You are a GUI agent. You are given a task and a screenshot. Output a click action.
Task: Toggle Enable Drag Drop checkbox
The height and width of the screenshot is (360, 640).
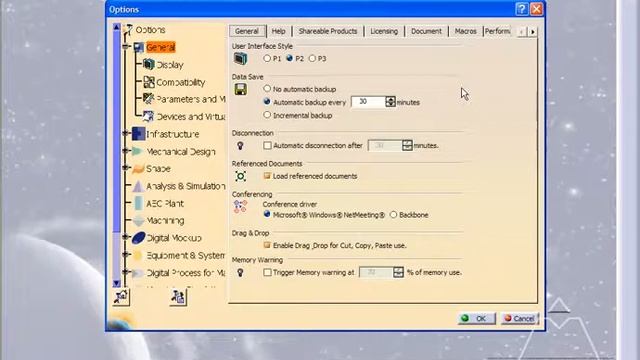click(x=267, y=245)
